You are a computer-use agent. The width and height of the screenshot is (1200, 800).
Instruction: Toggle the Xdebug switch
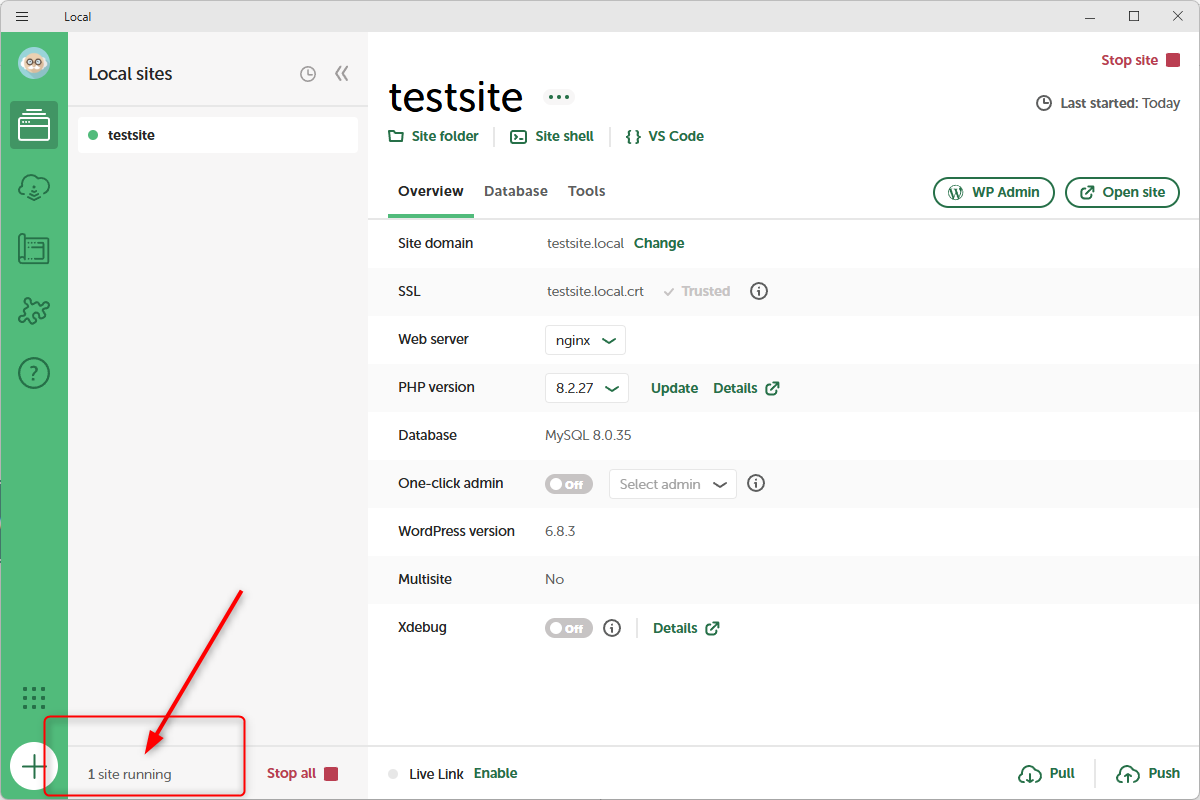coord(568,628)
